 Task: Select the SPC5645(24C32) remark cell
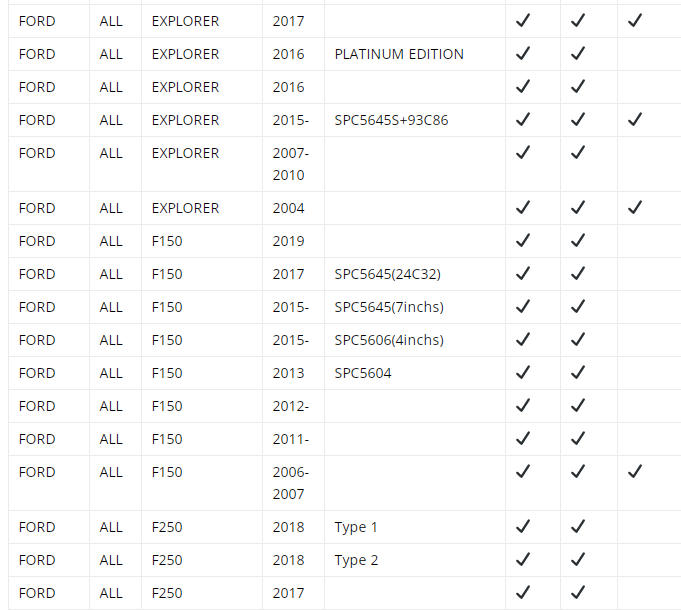click(x=415, y=274)
